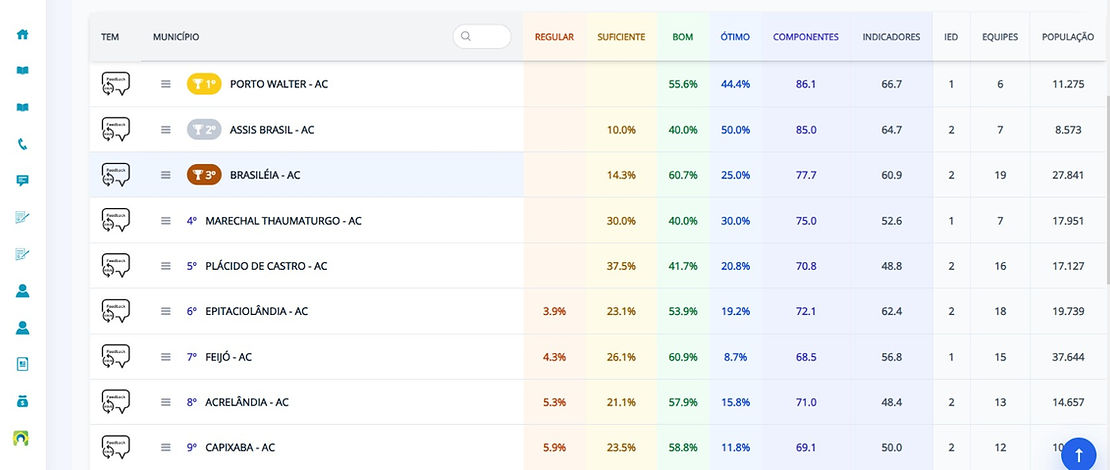Expand hamburger menu for Feijó row
Viewport: 1110px width, 470px height.
166,357
